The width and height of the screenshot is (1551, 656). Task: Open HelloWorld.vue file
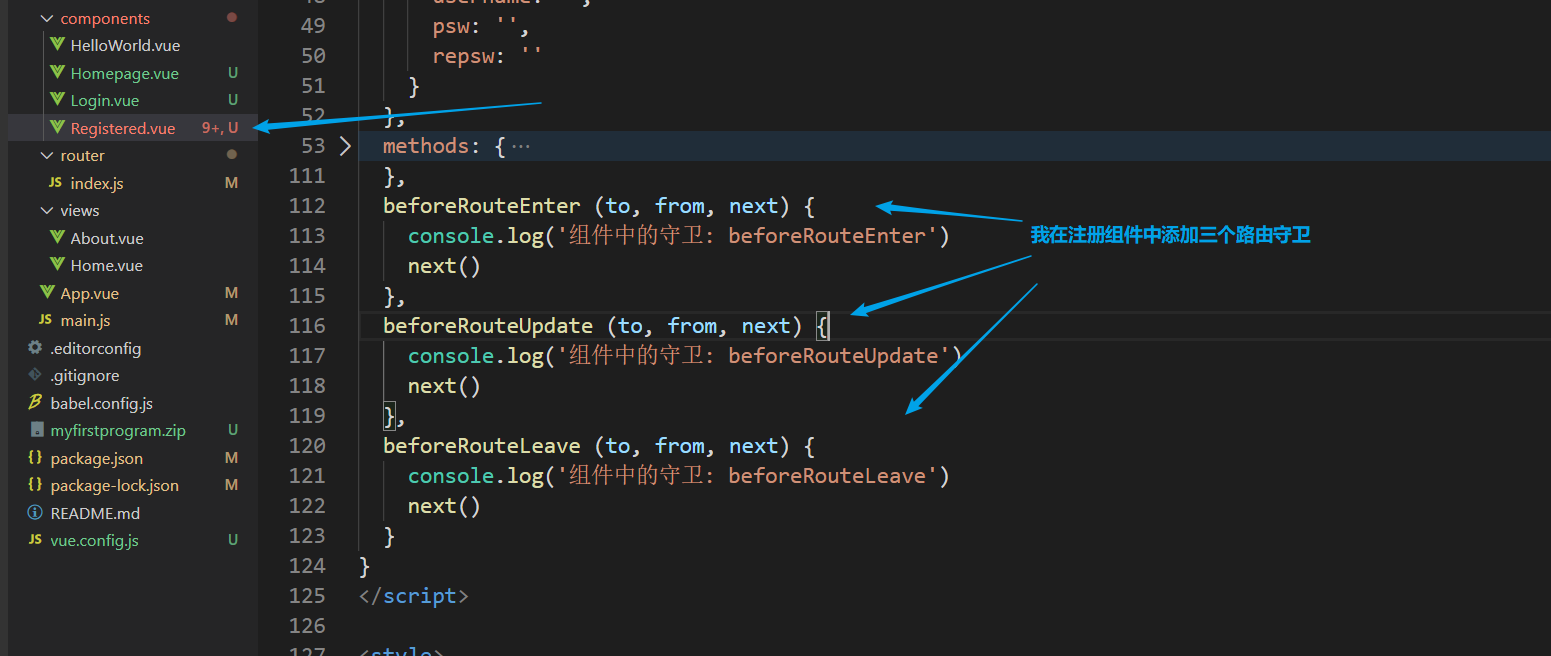(x=125, y=46)
